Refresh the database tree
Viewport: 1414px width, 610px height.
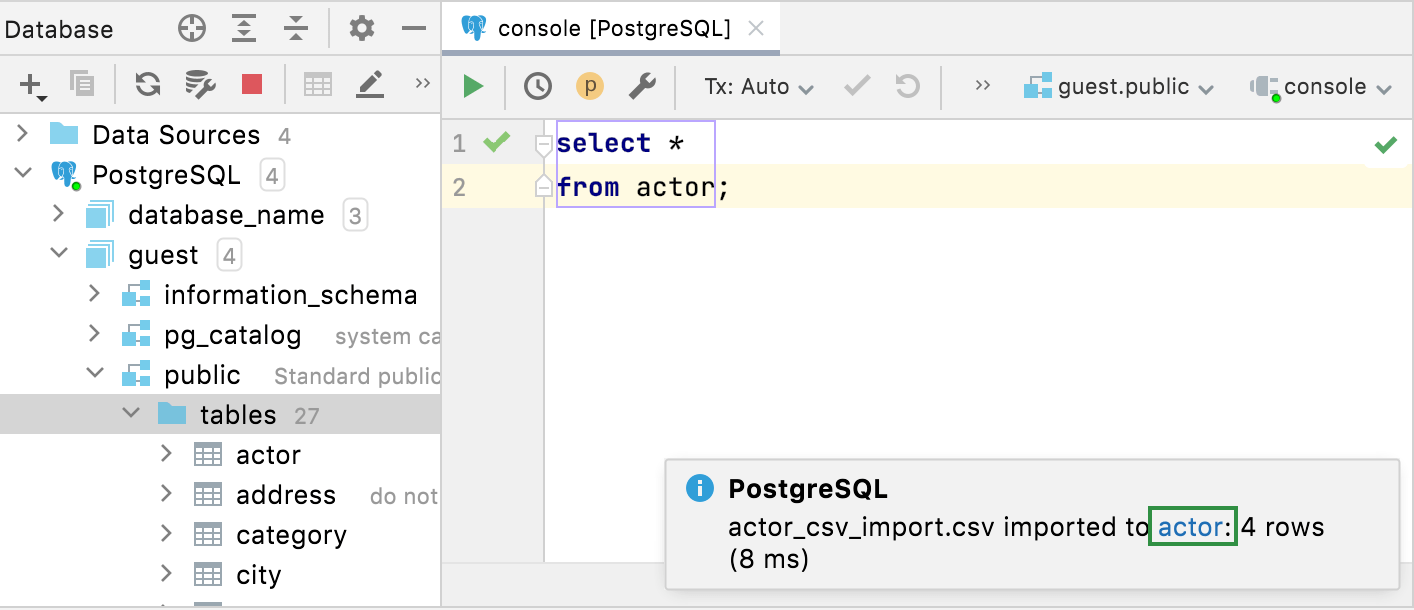pos(148,85)
